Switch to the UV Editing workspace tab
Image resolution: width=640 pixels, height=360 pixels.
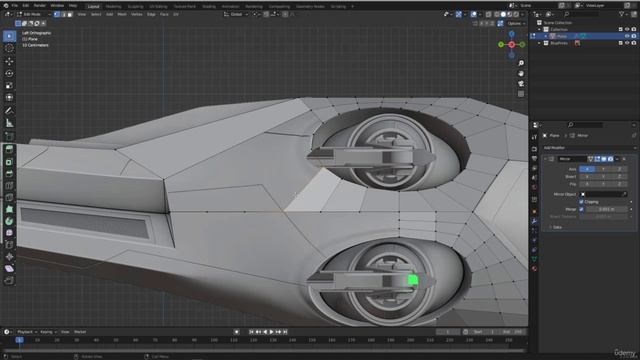[x=158, y=7]
